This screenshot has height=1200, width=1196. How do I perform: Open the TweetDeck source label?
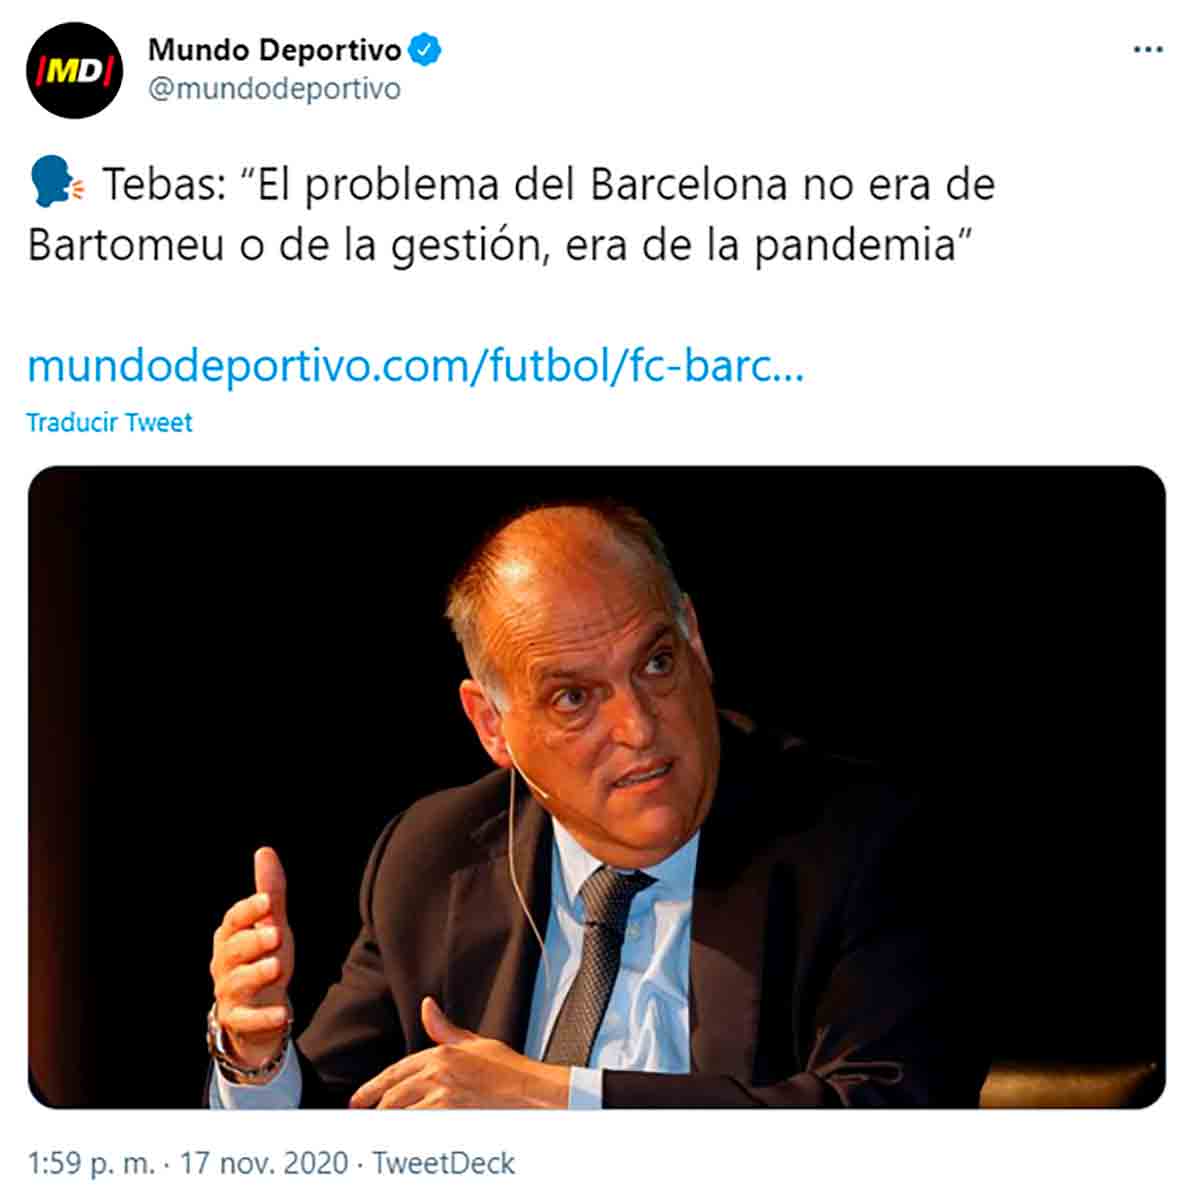[444, 1164]
